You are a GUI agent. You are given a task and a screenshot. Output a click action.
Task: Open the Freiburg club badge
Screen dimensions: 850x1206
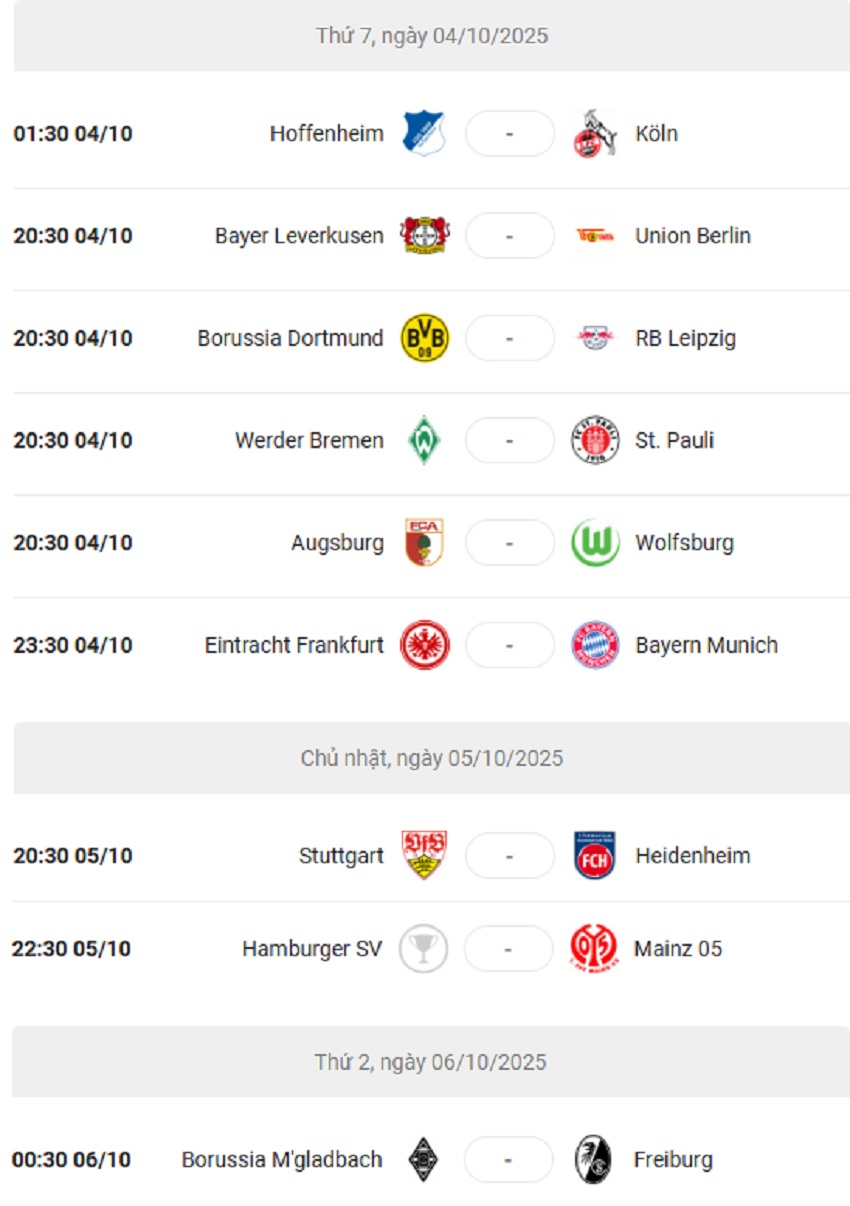click(595, 1159)
